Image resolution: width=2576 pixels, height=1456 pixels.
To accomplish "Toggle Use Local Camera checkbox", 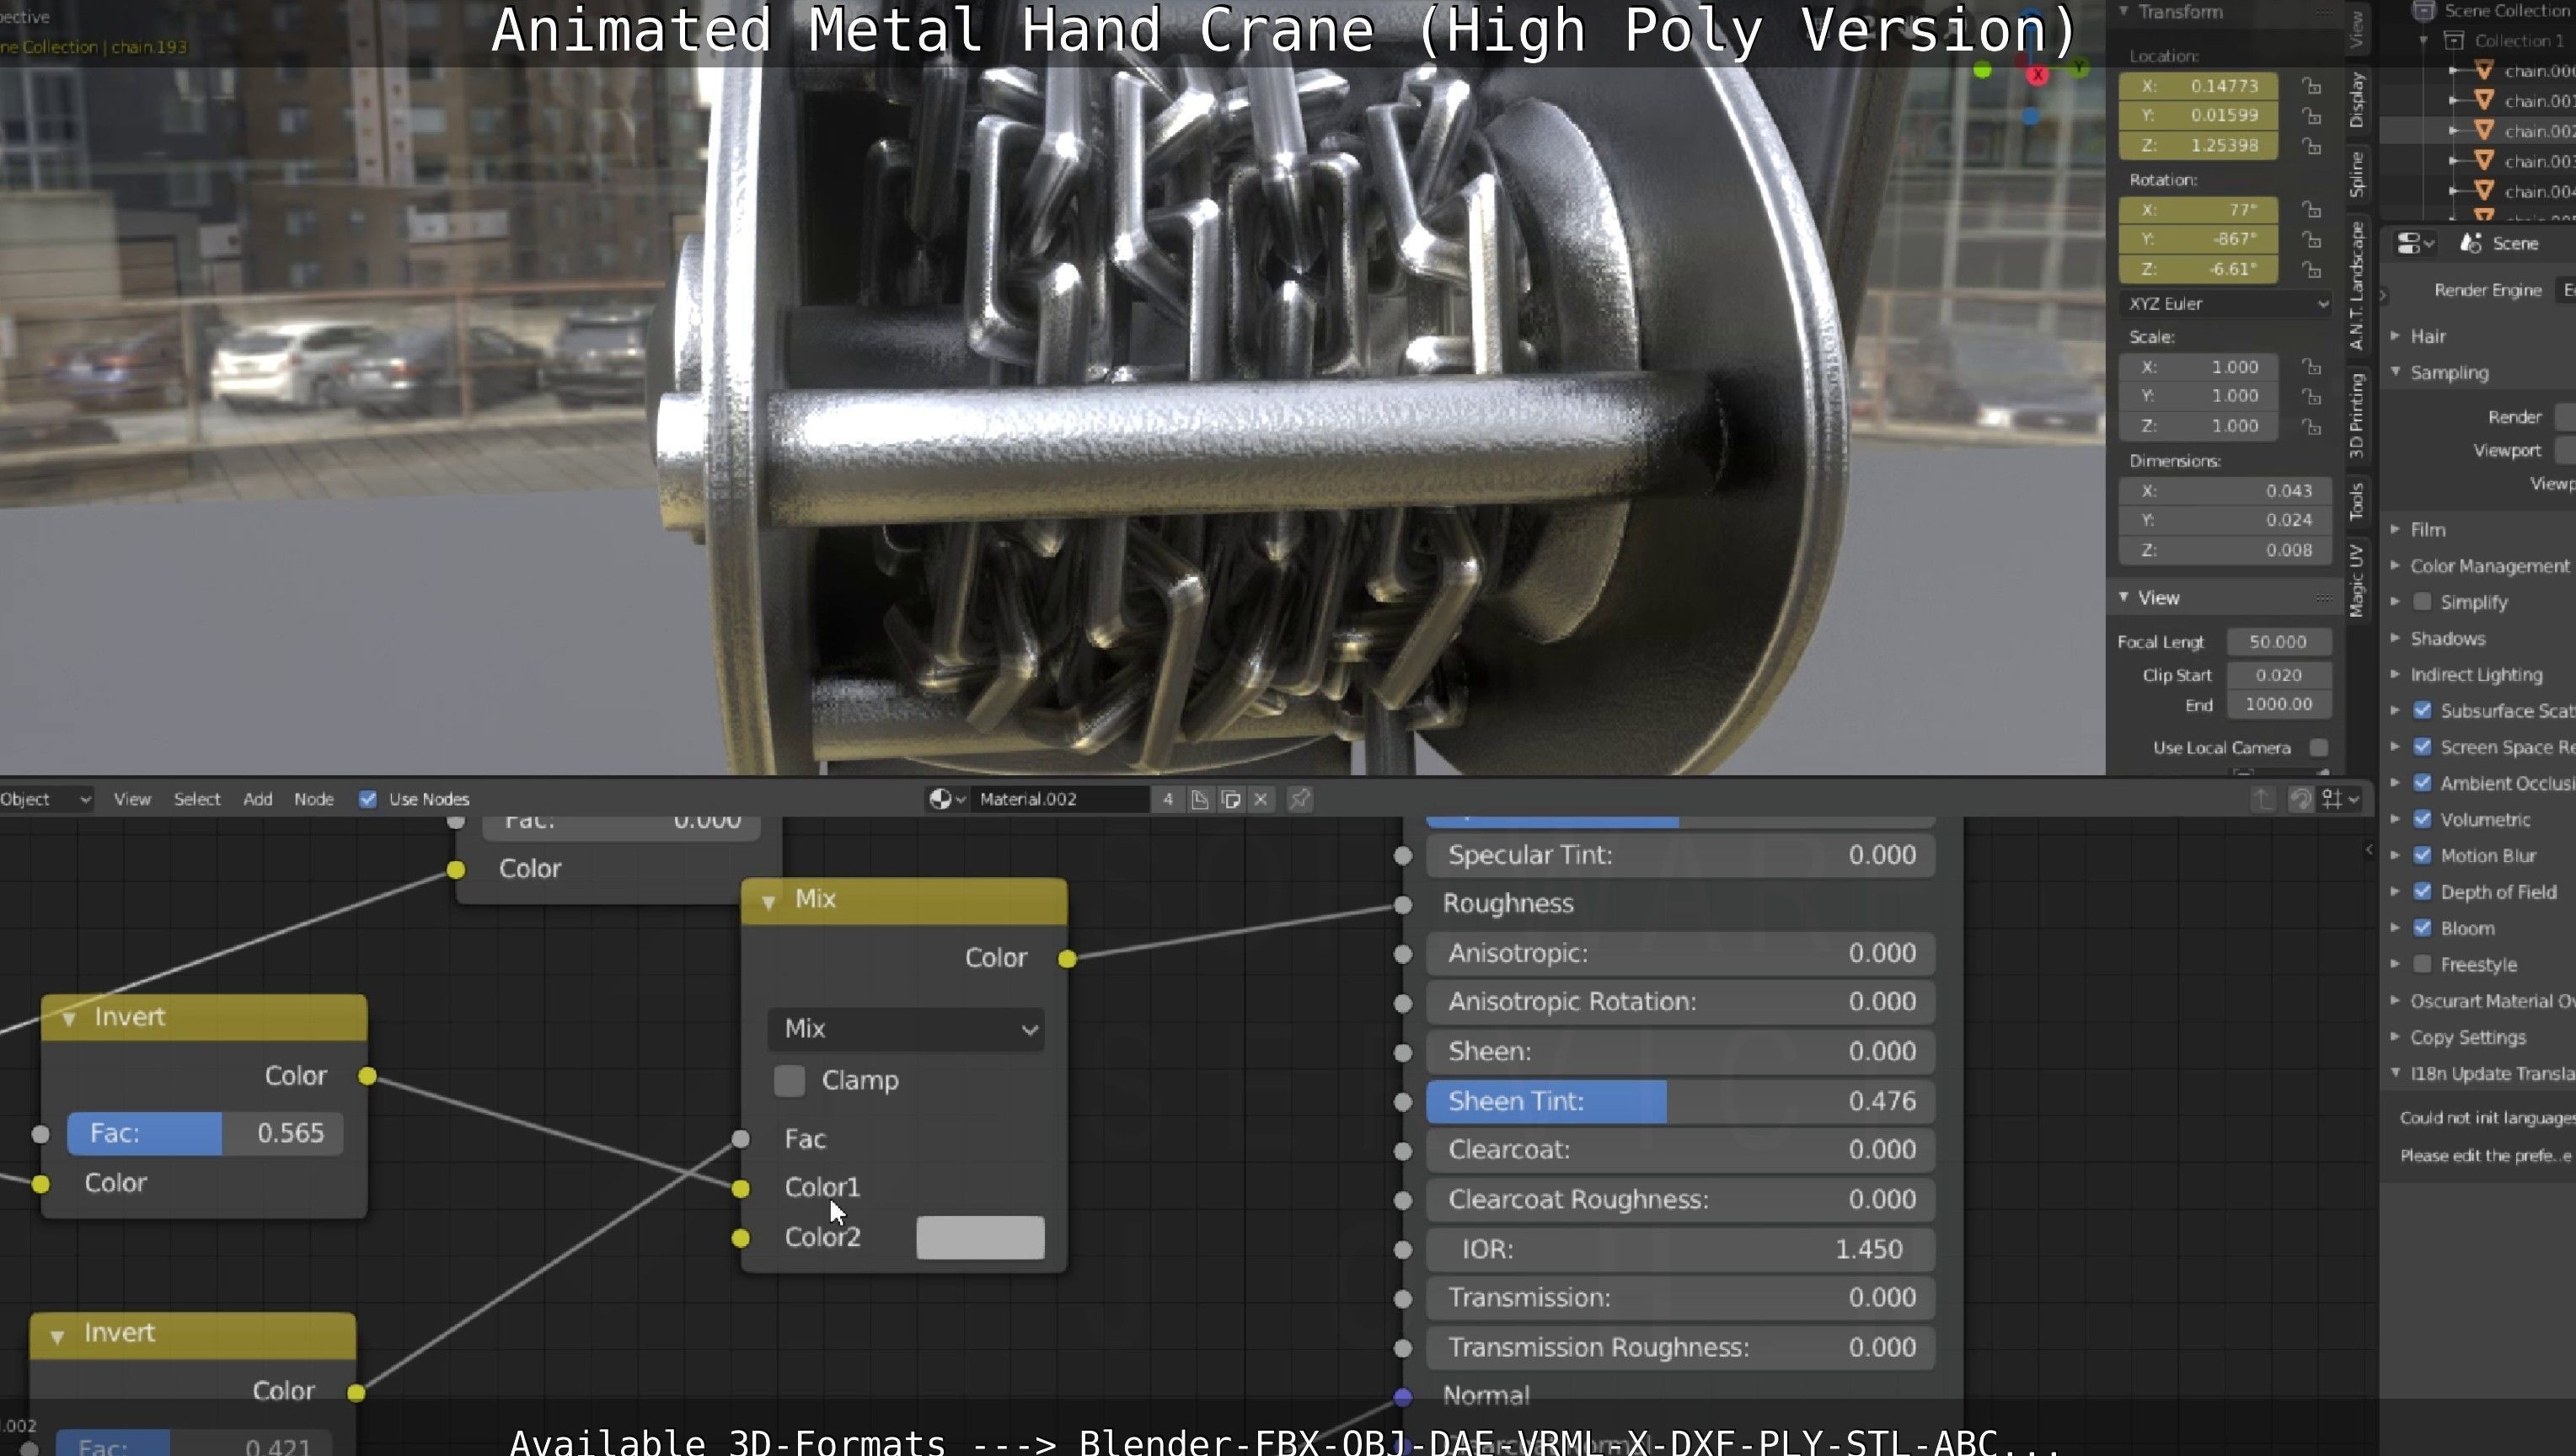I will pos(2318,748).
